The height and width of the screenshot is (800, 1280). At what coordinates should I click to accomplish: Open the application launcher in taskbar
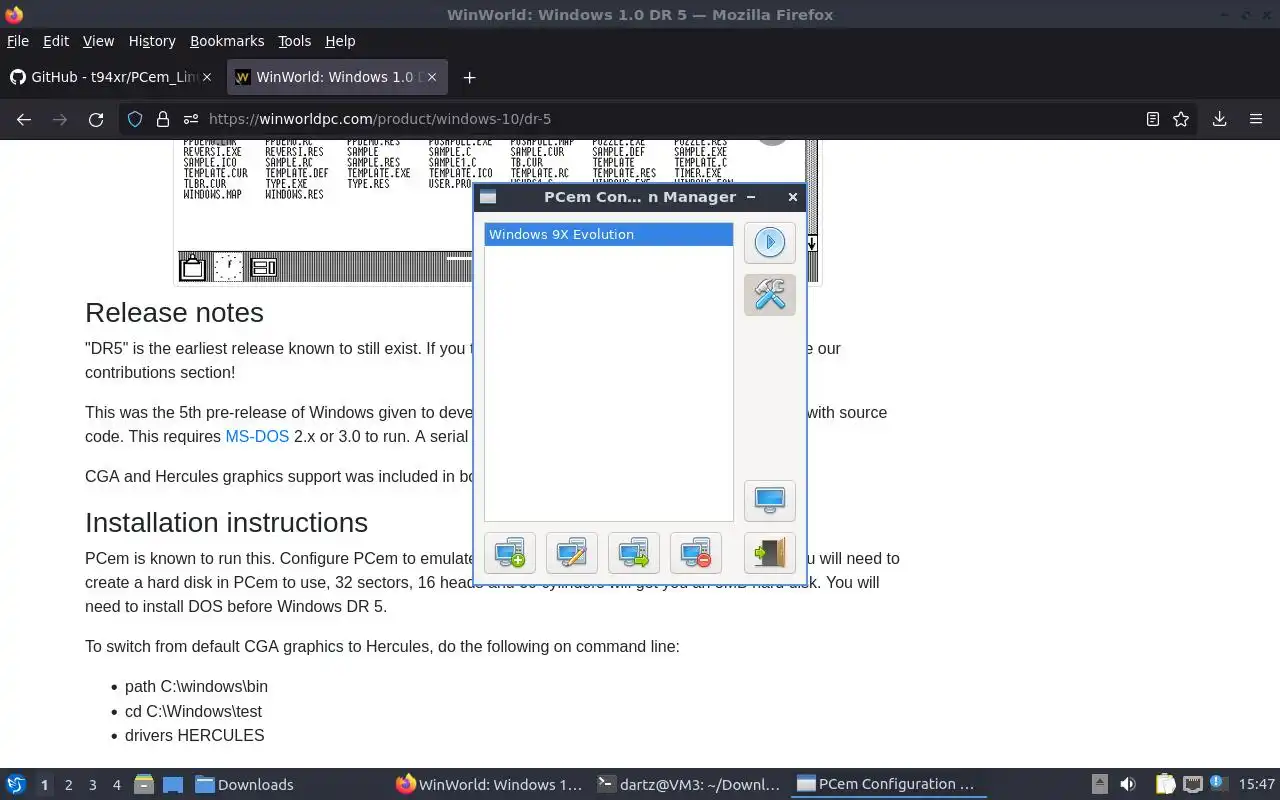[x=16, y=784]
